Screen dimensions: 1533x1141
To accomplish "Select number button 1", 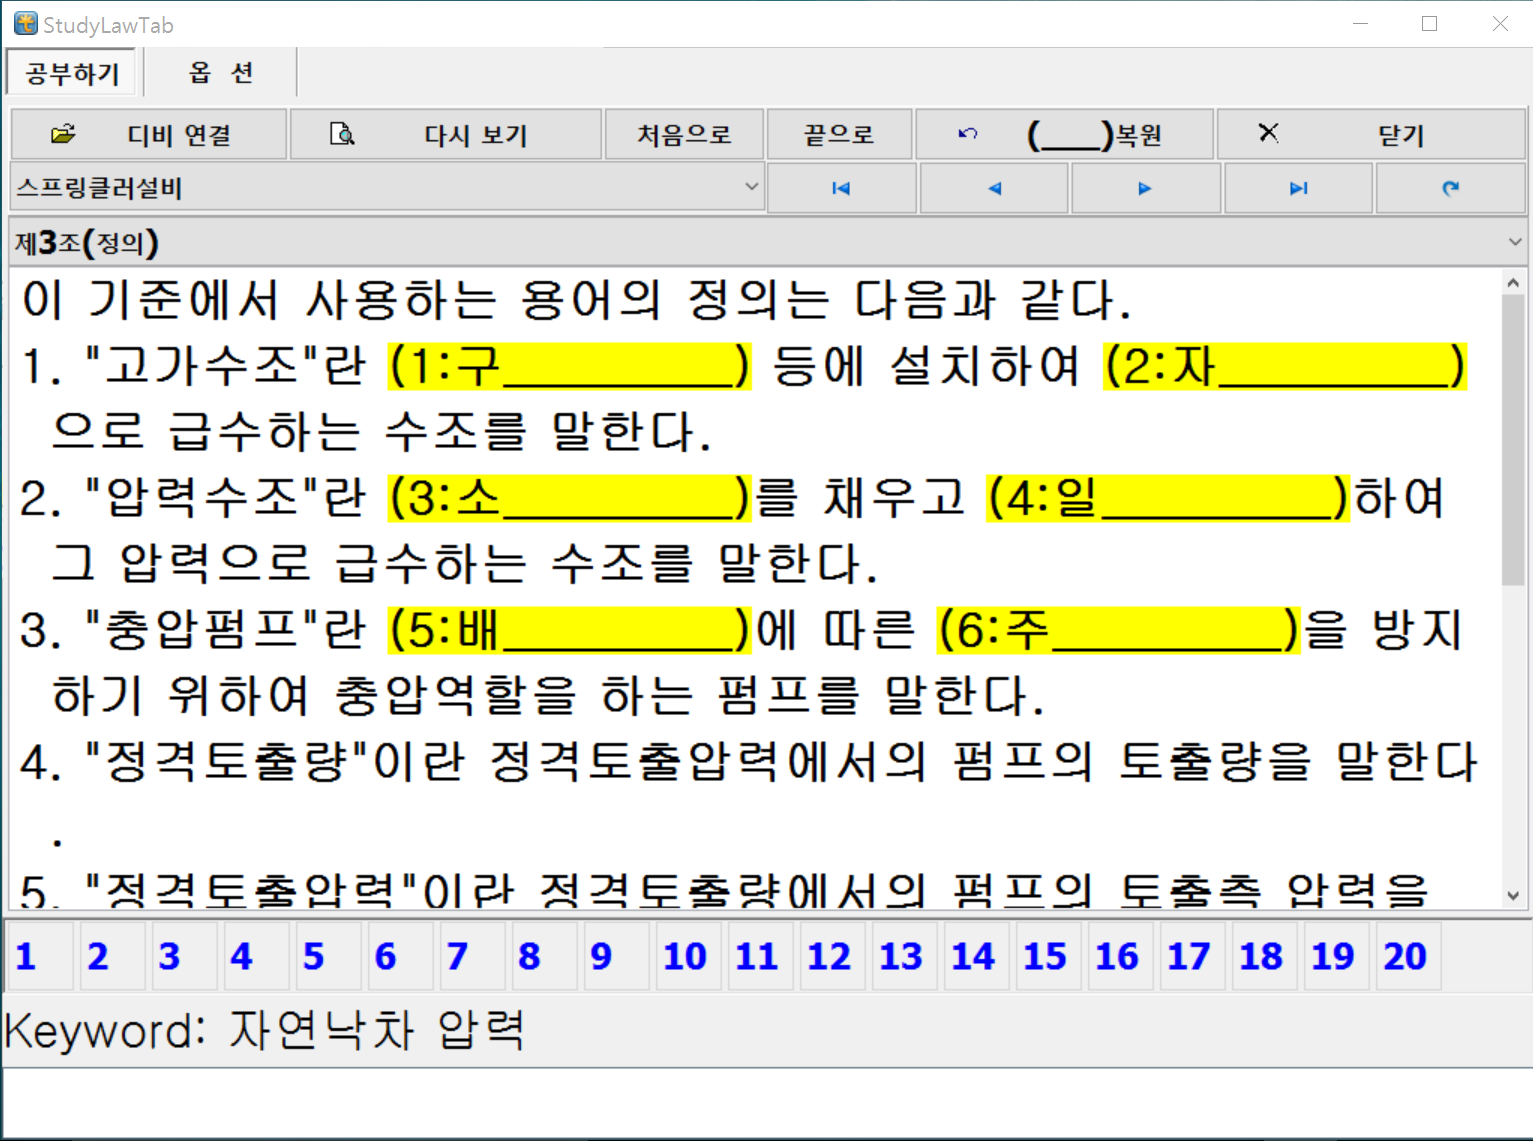I will pos(38,956).
